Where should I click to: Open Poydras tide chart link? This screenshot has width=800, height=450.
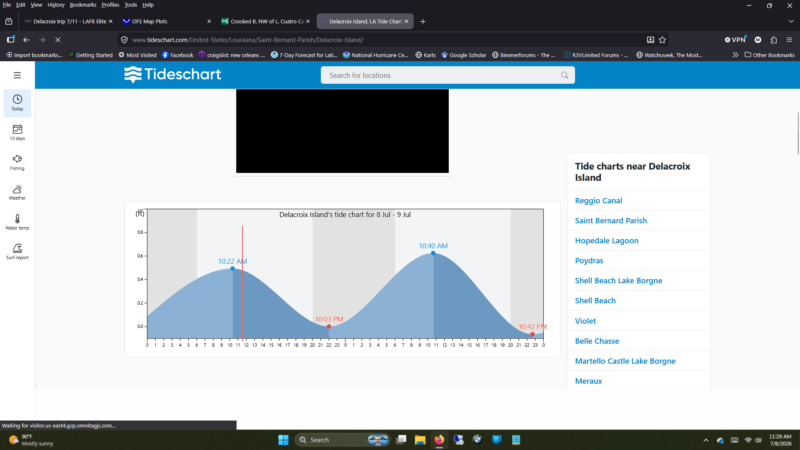tap(589, 260)
